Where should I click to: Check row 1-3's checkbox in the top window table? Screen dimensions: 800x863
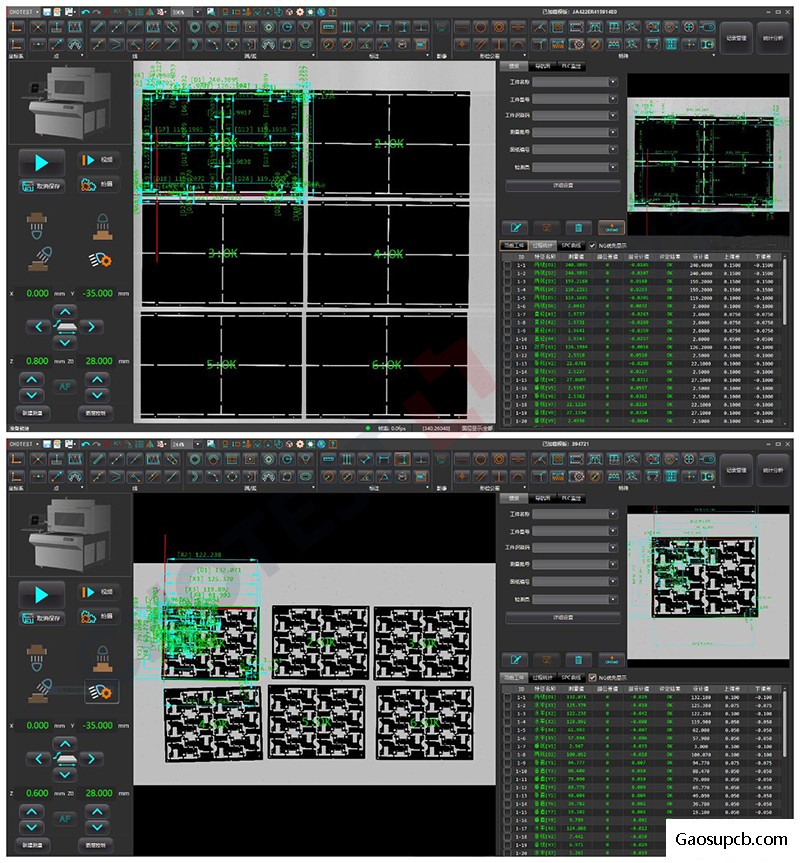[x=507, y=281]
